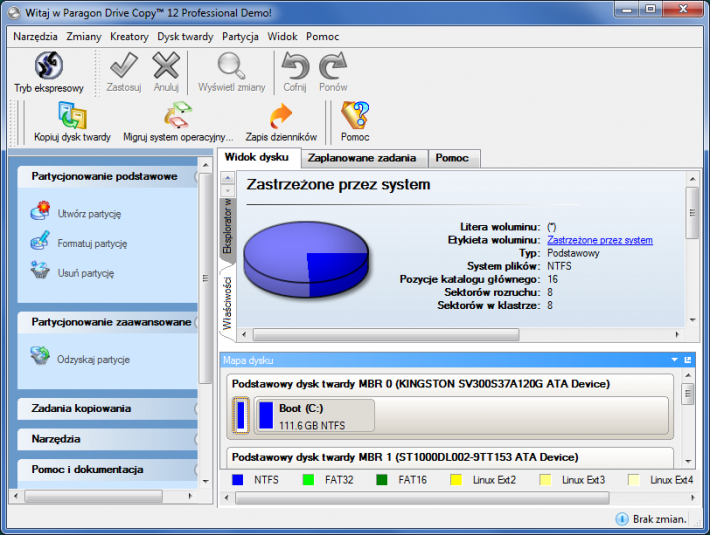Click the NTFS blue legend swatch
This screenshot has height=535, width=710.
[x=237, y=480]
